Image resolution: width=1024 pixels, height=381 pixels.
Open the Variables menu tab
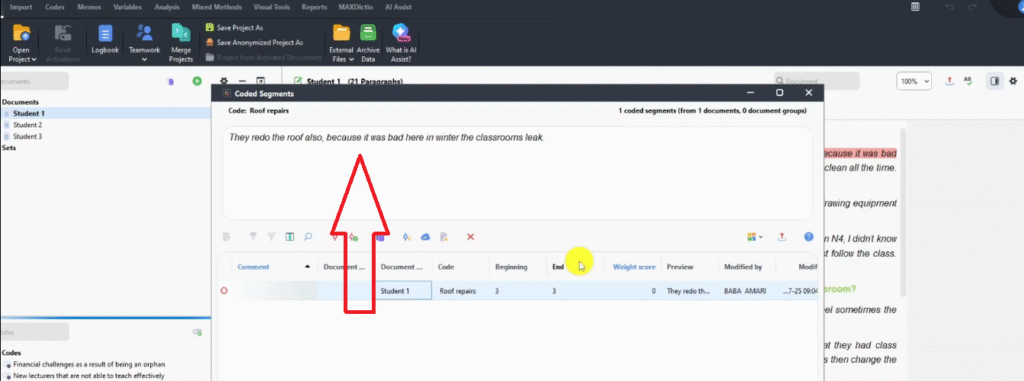[x=127, y=7]
